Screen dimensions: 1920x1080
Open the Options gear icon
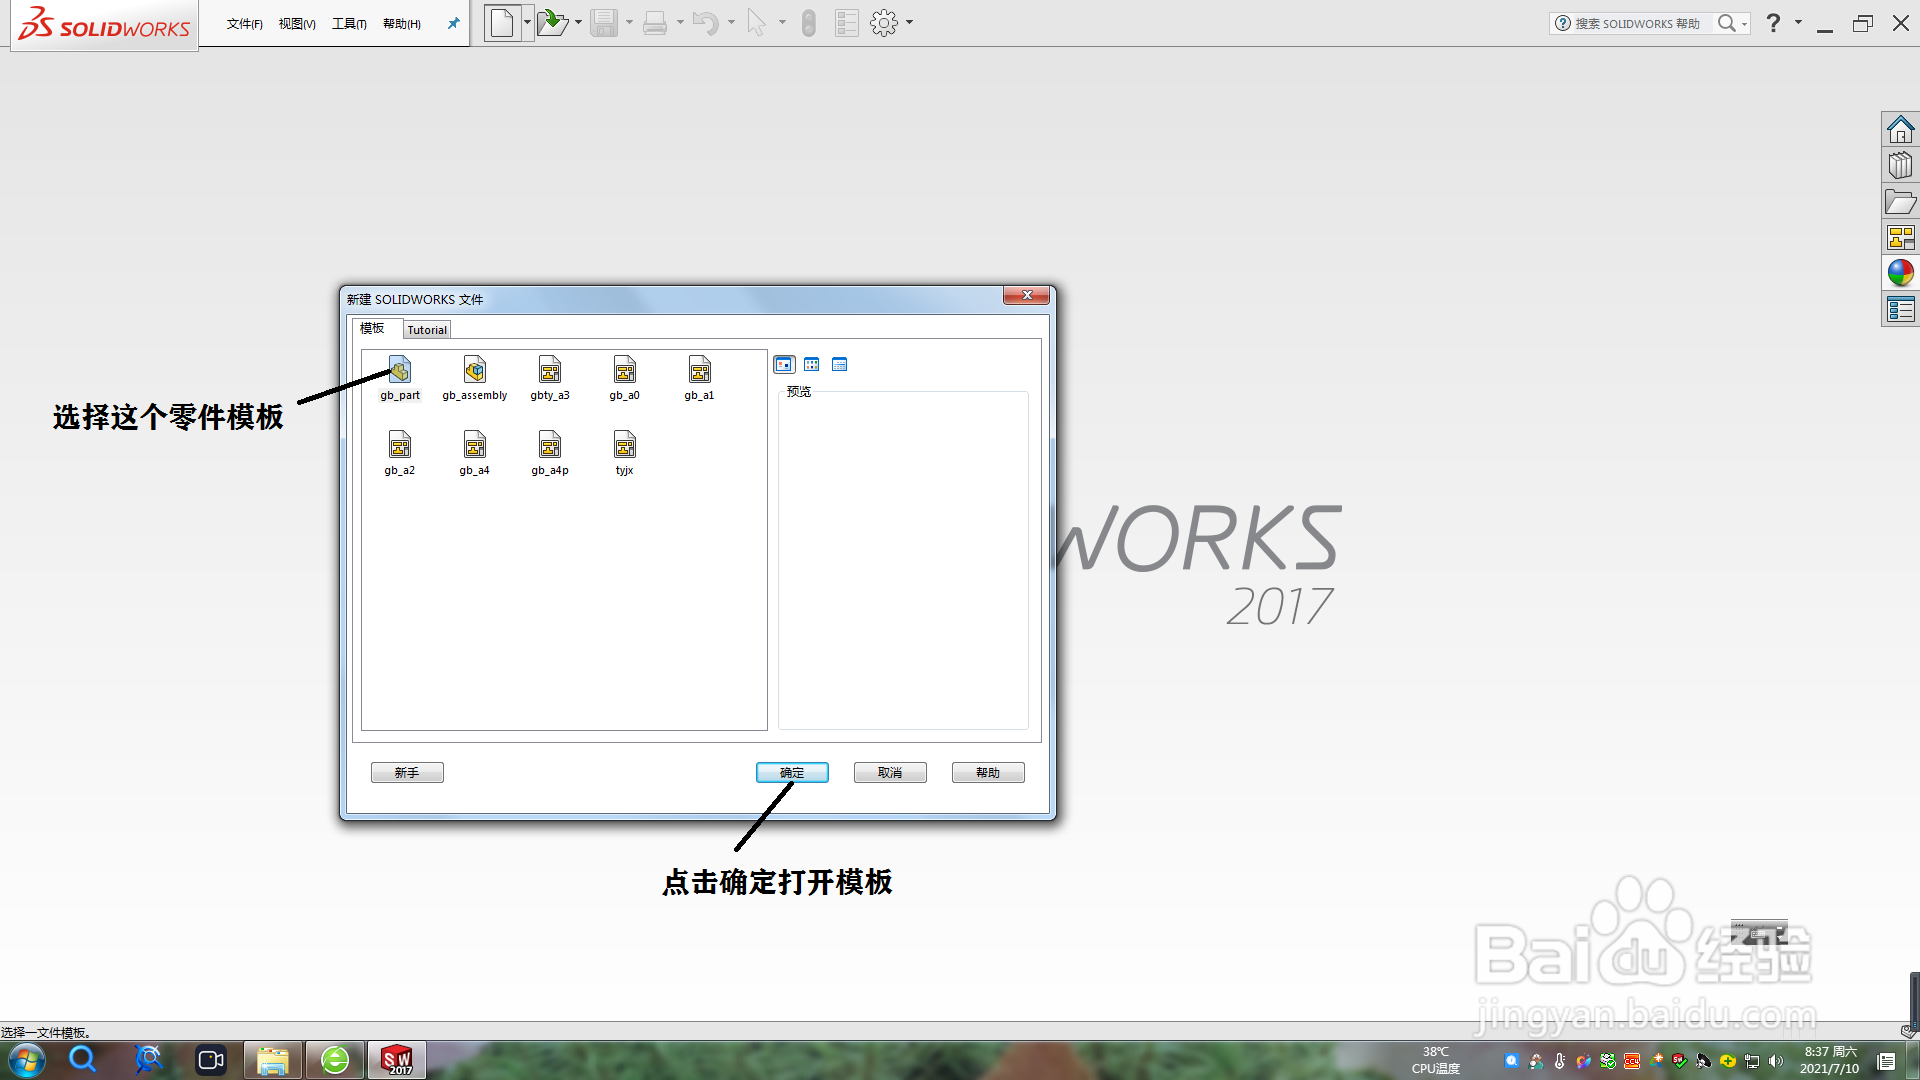(x=884, y=22)
